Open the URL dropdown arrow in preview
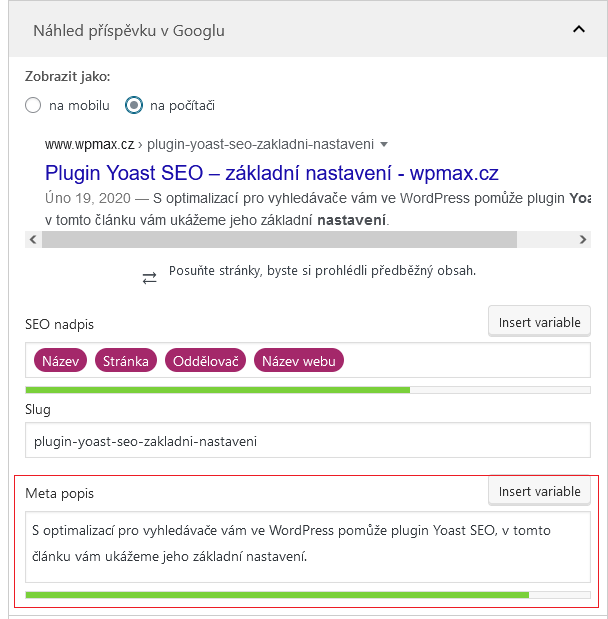608x619 pixels. pos(384,144)
